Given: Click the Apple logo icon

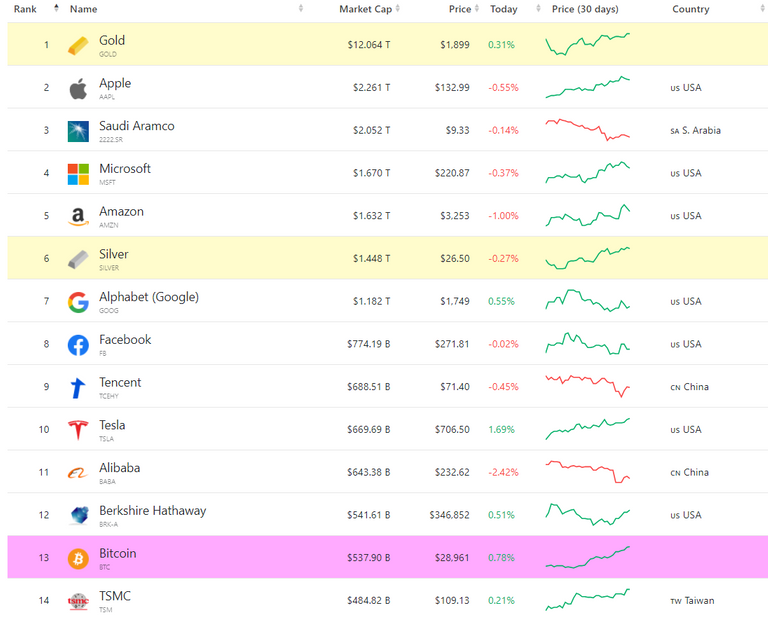Looking at the screenshot, I should [78, 89].
